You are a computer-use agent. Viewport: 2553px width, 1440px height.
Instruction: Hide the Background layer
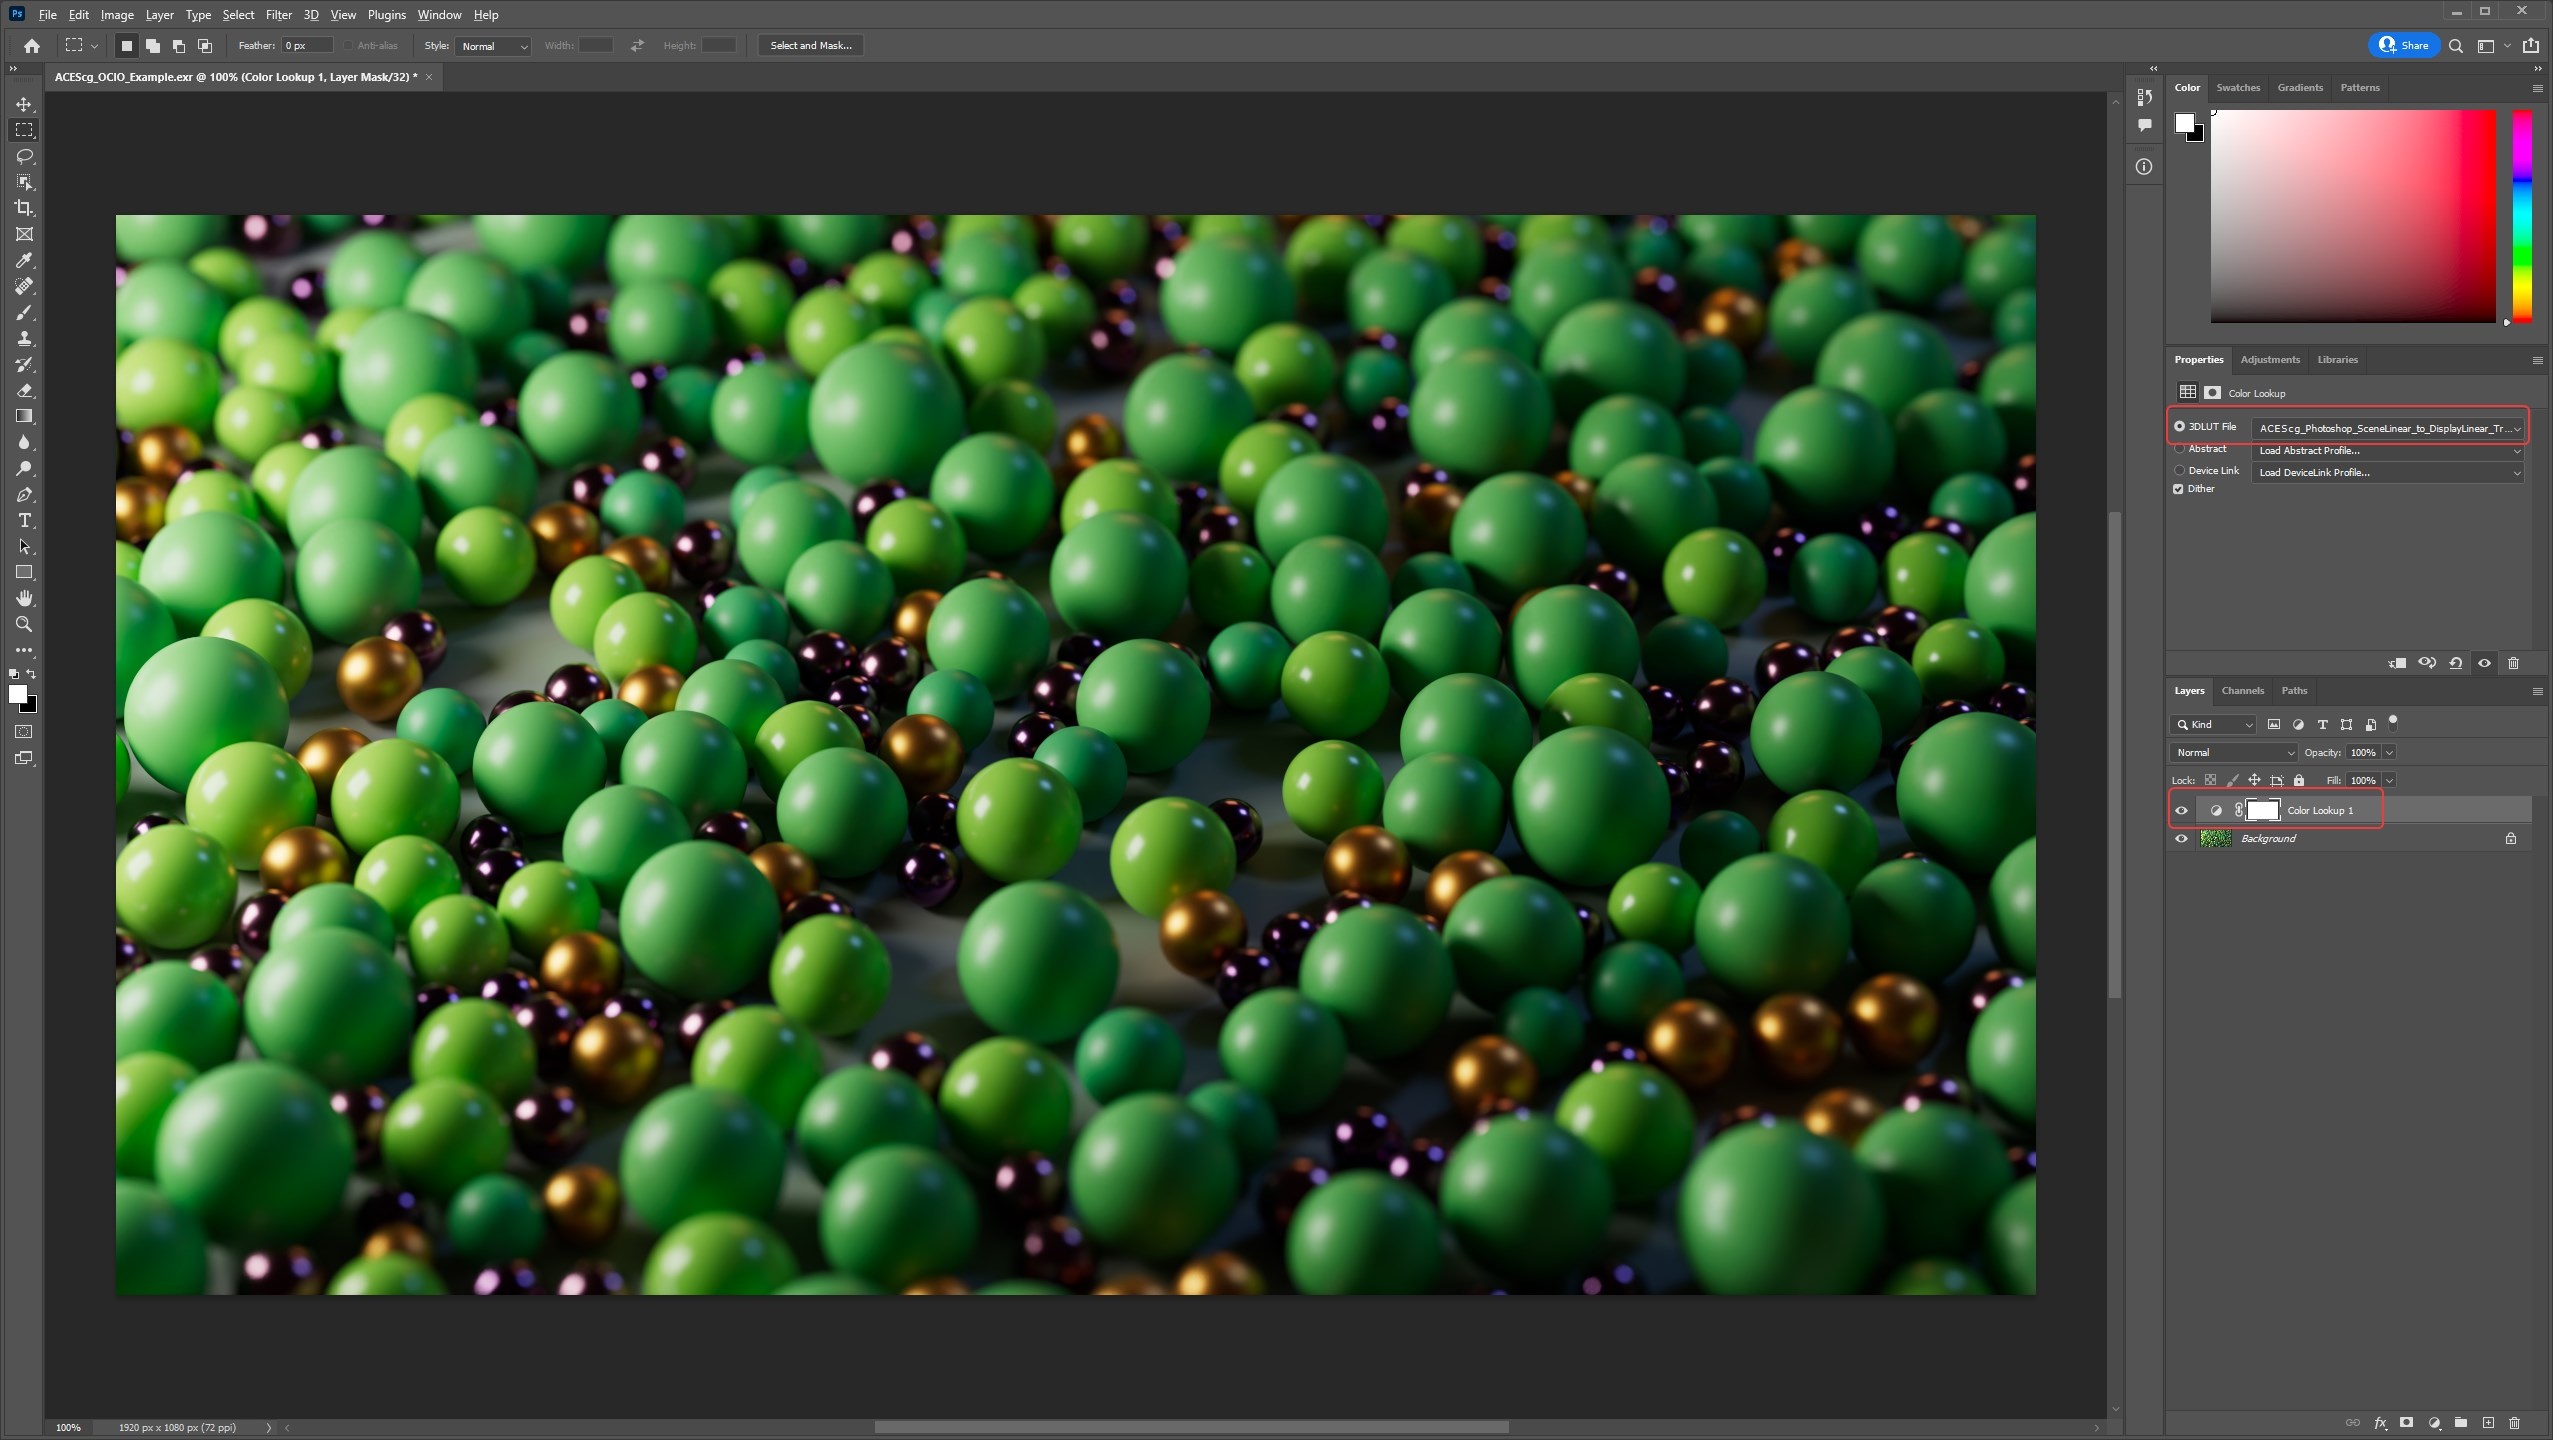tap(2181, 838)
